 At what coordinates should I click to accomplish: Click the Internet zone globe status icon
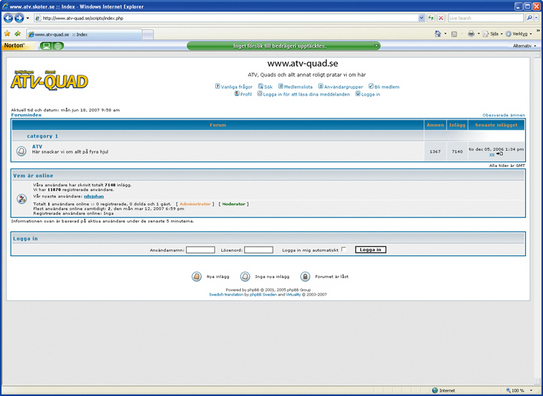435,390
